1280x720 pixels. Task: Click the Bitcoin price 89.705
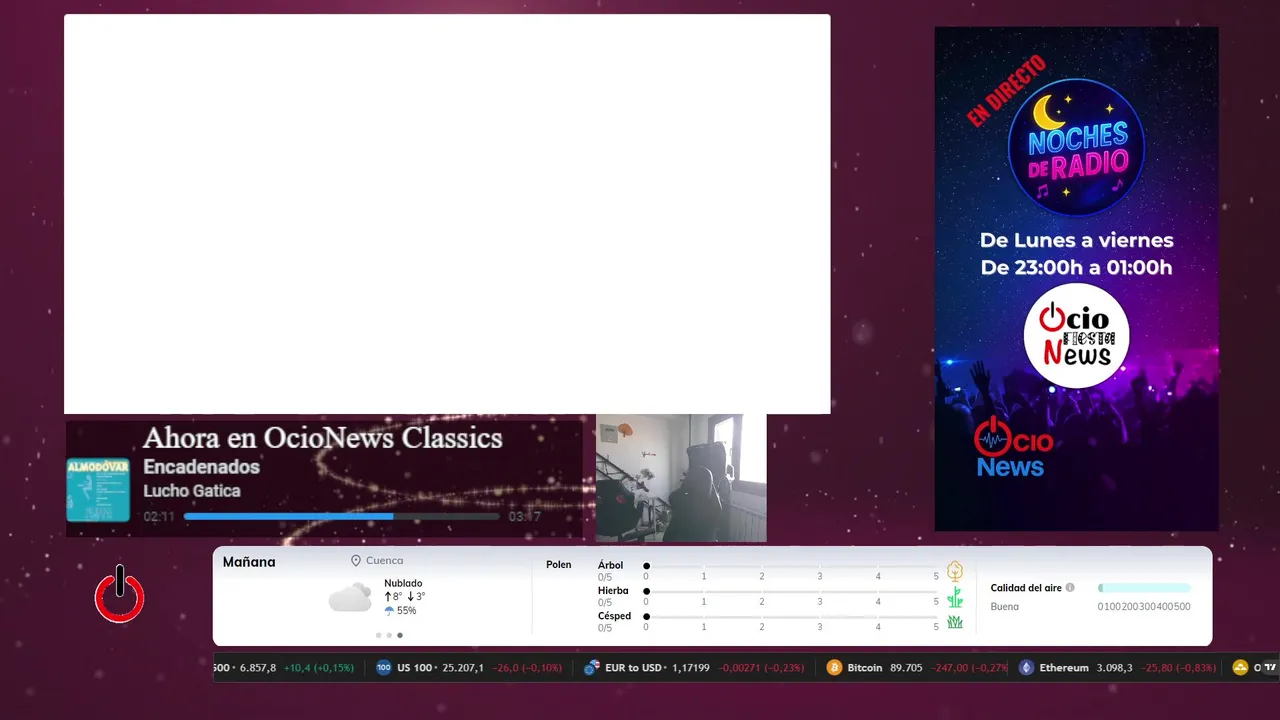pos(905,668)
